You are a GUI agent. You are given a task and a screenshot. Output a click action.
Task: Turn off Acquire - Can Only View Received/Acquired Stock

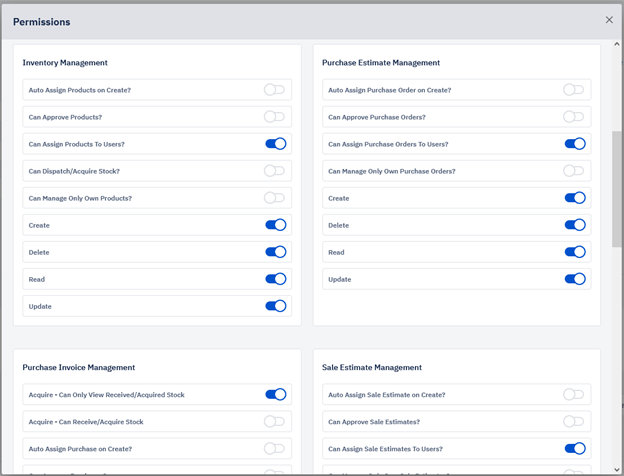(276, 395)
